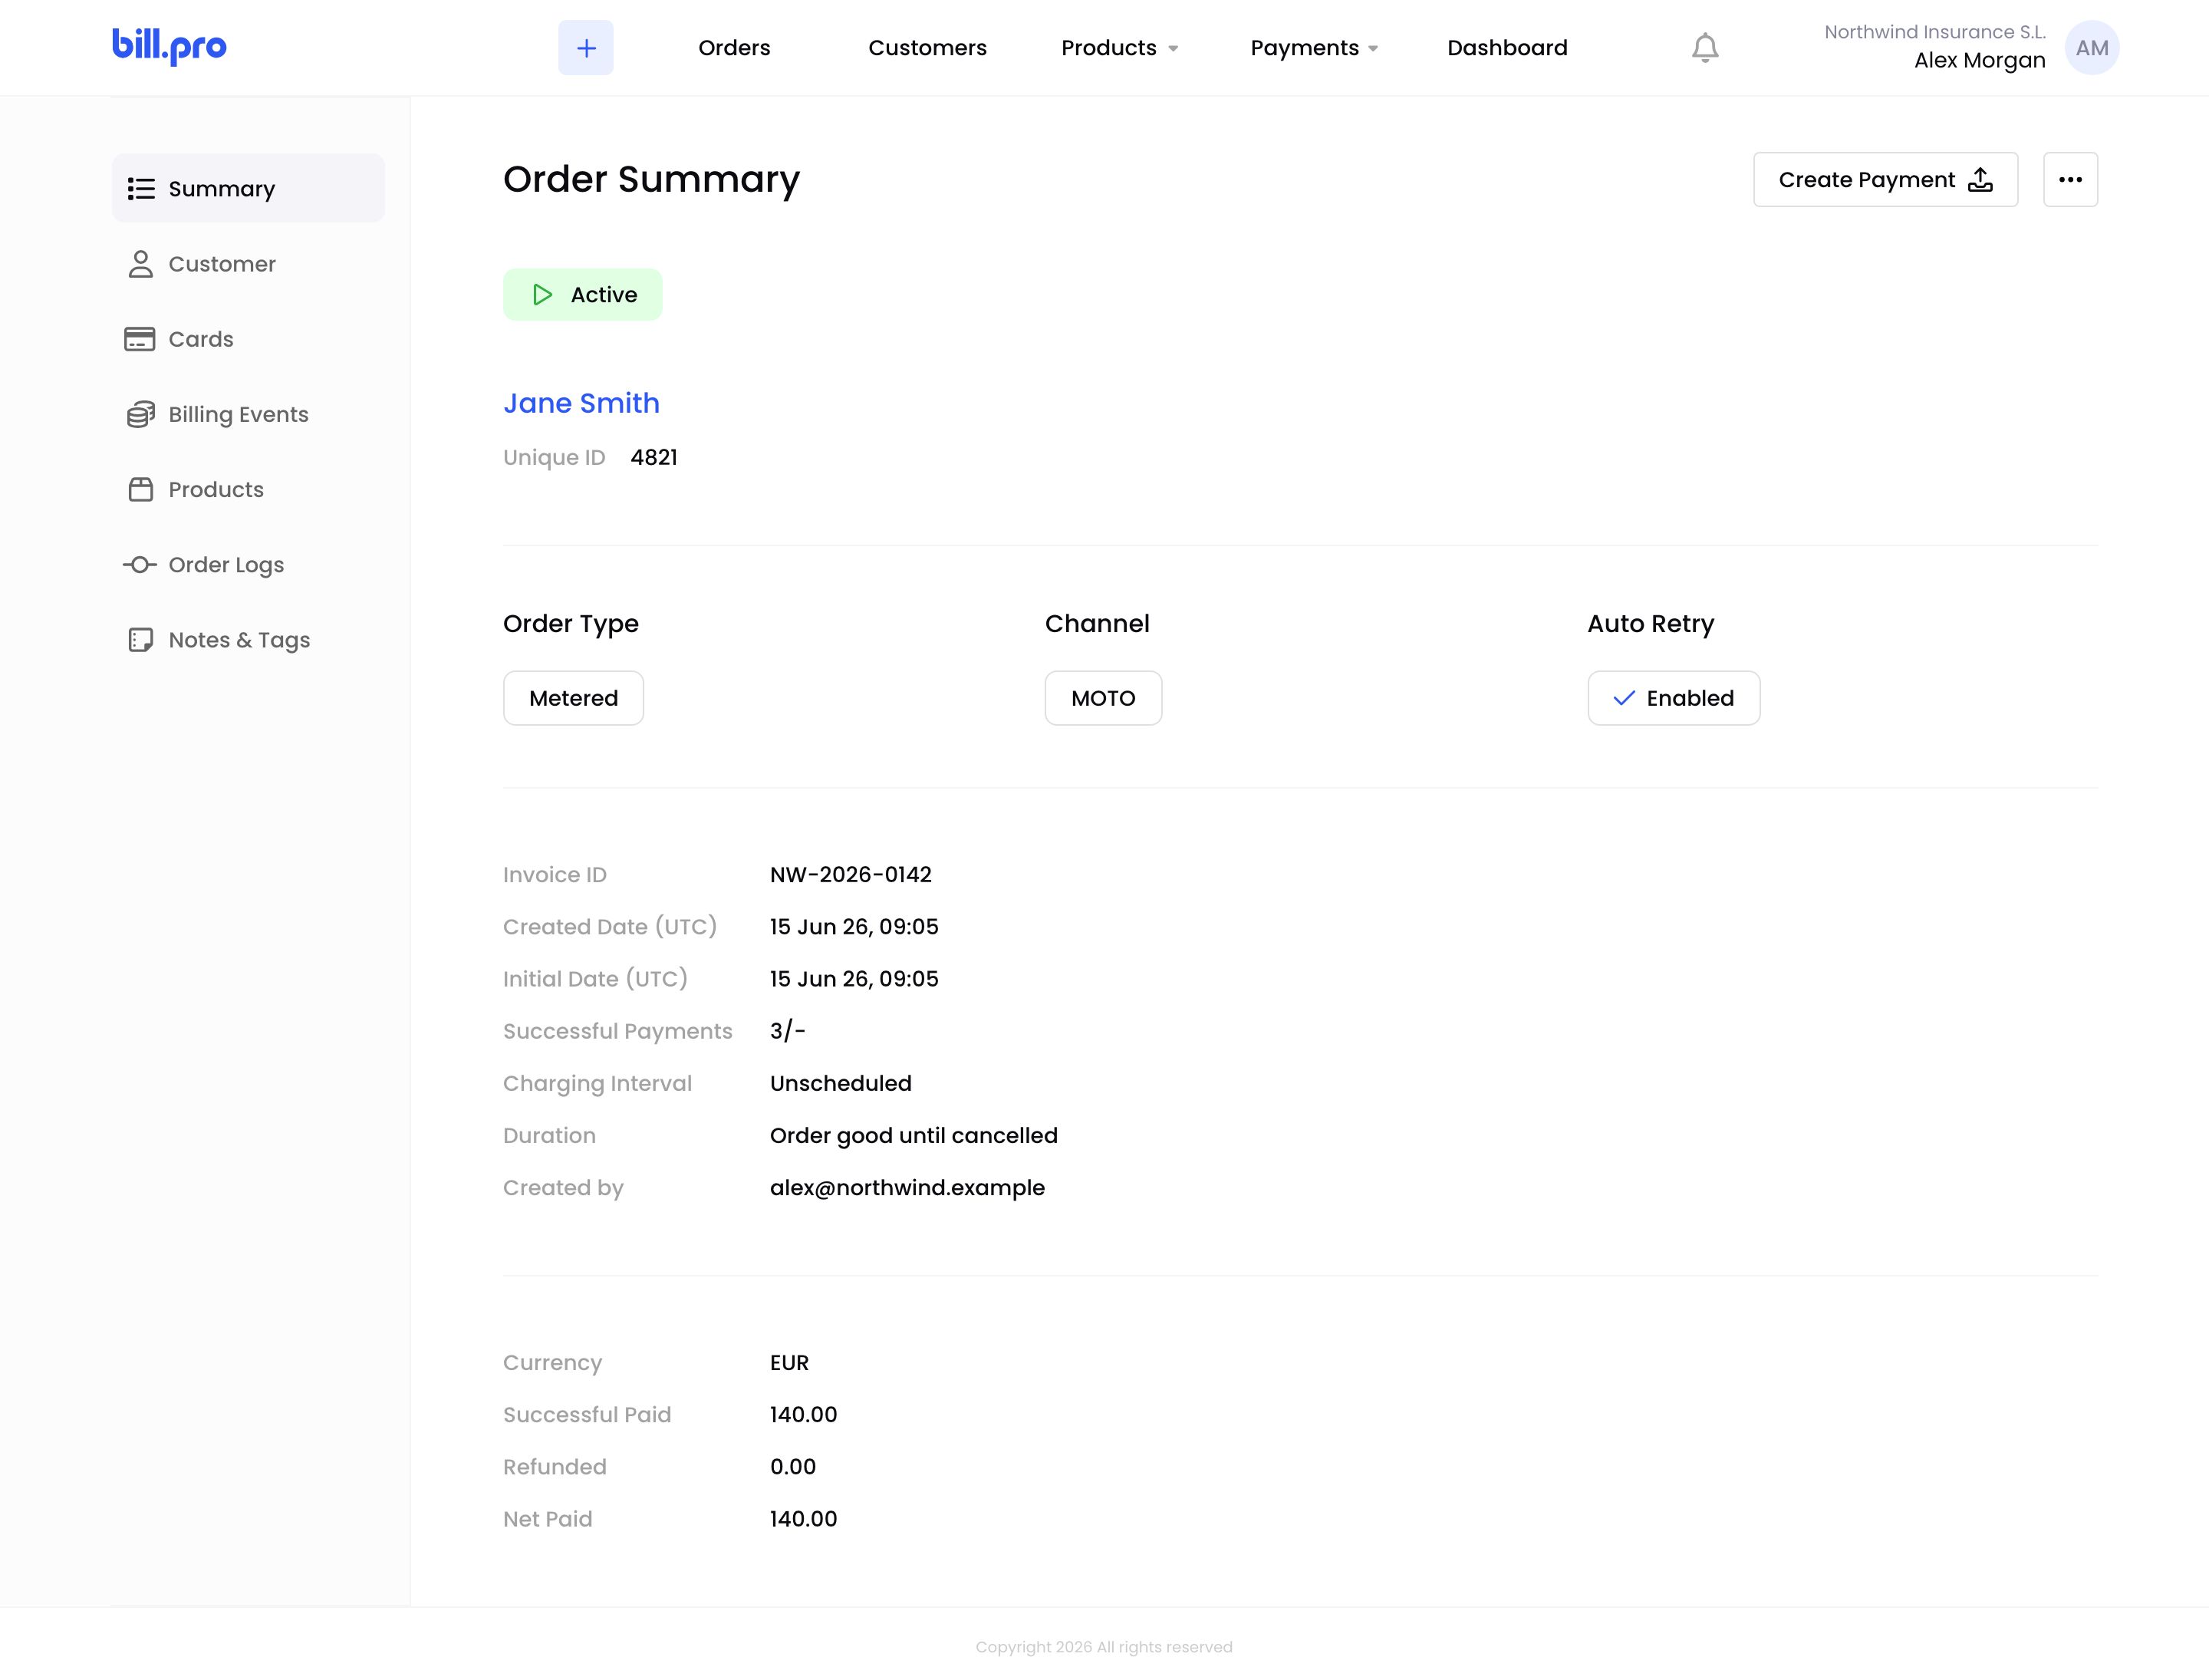This screenshot has width=2209, height=1680.
Task: Select Order Logs in the sidebar
Action: pos(248,565)
